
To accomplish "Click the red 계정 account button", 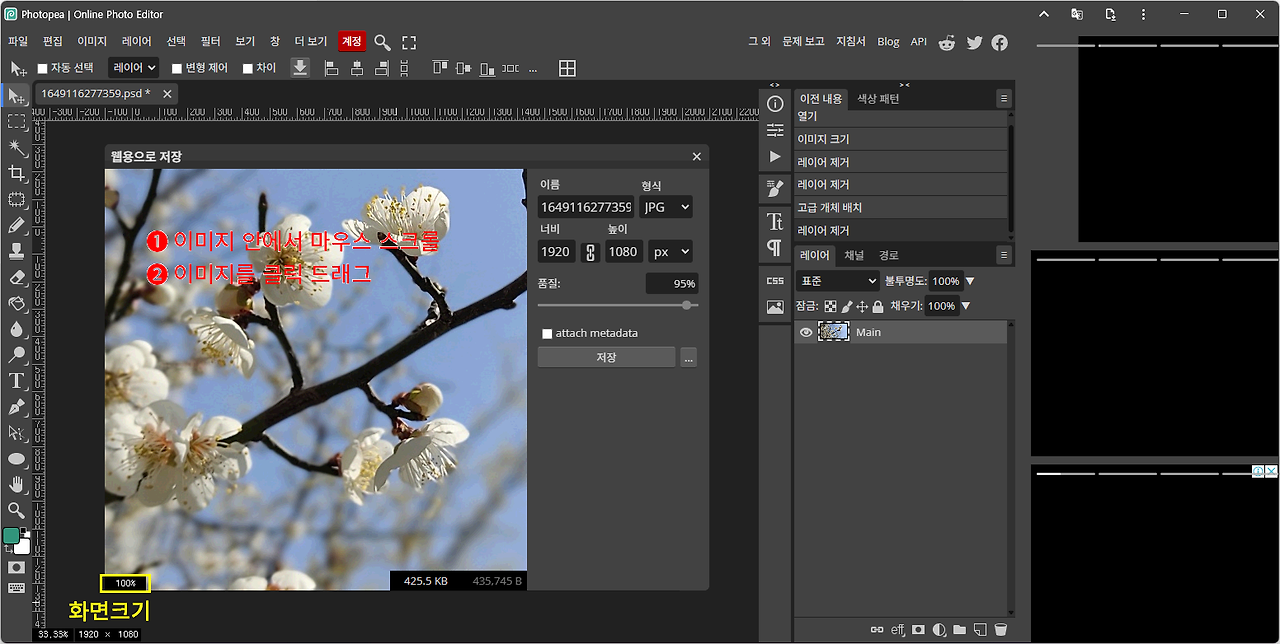I will coord(351,42).
